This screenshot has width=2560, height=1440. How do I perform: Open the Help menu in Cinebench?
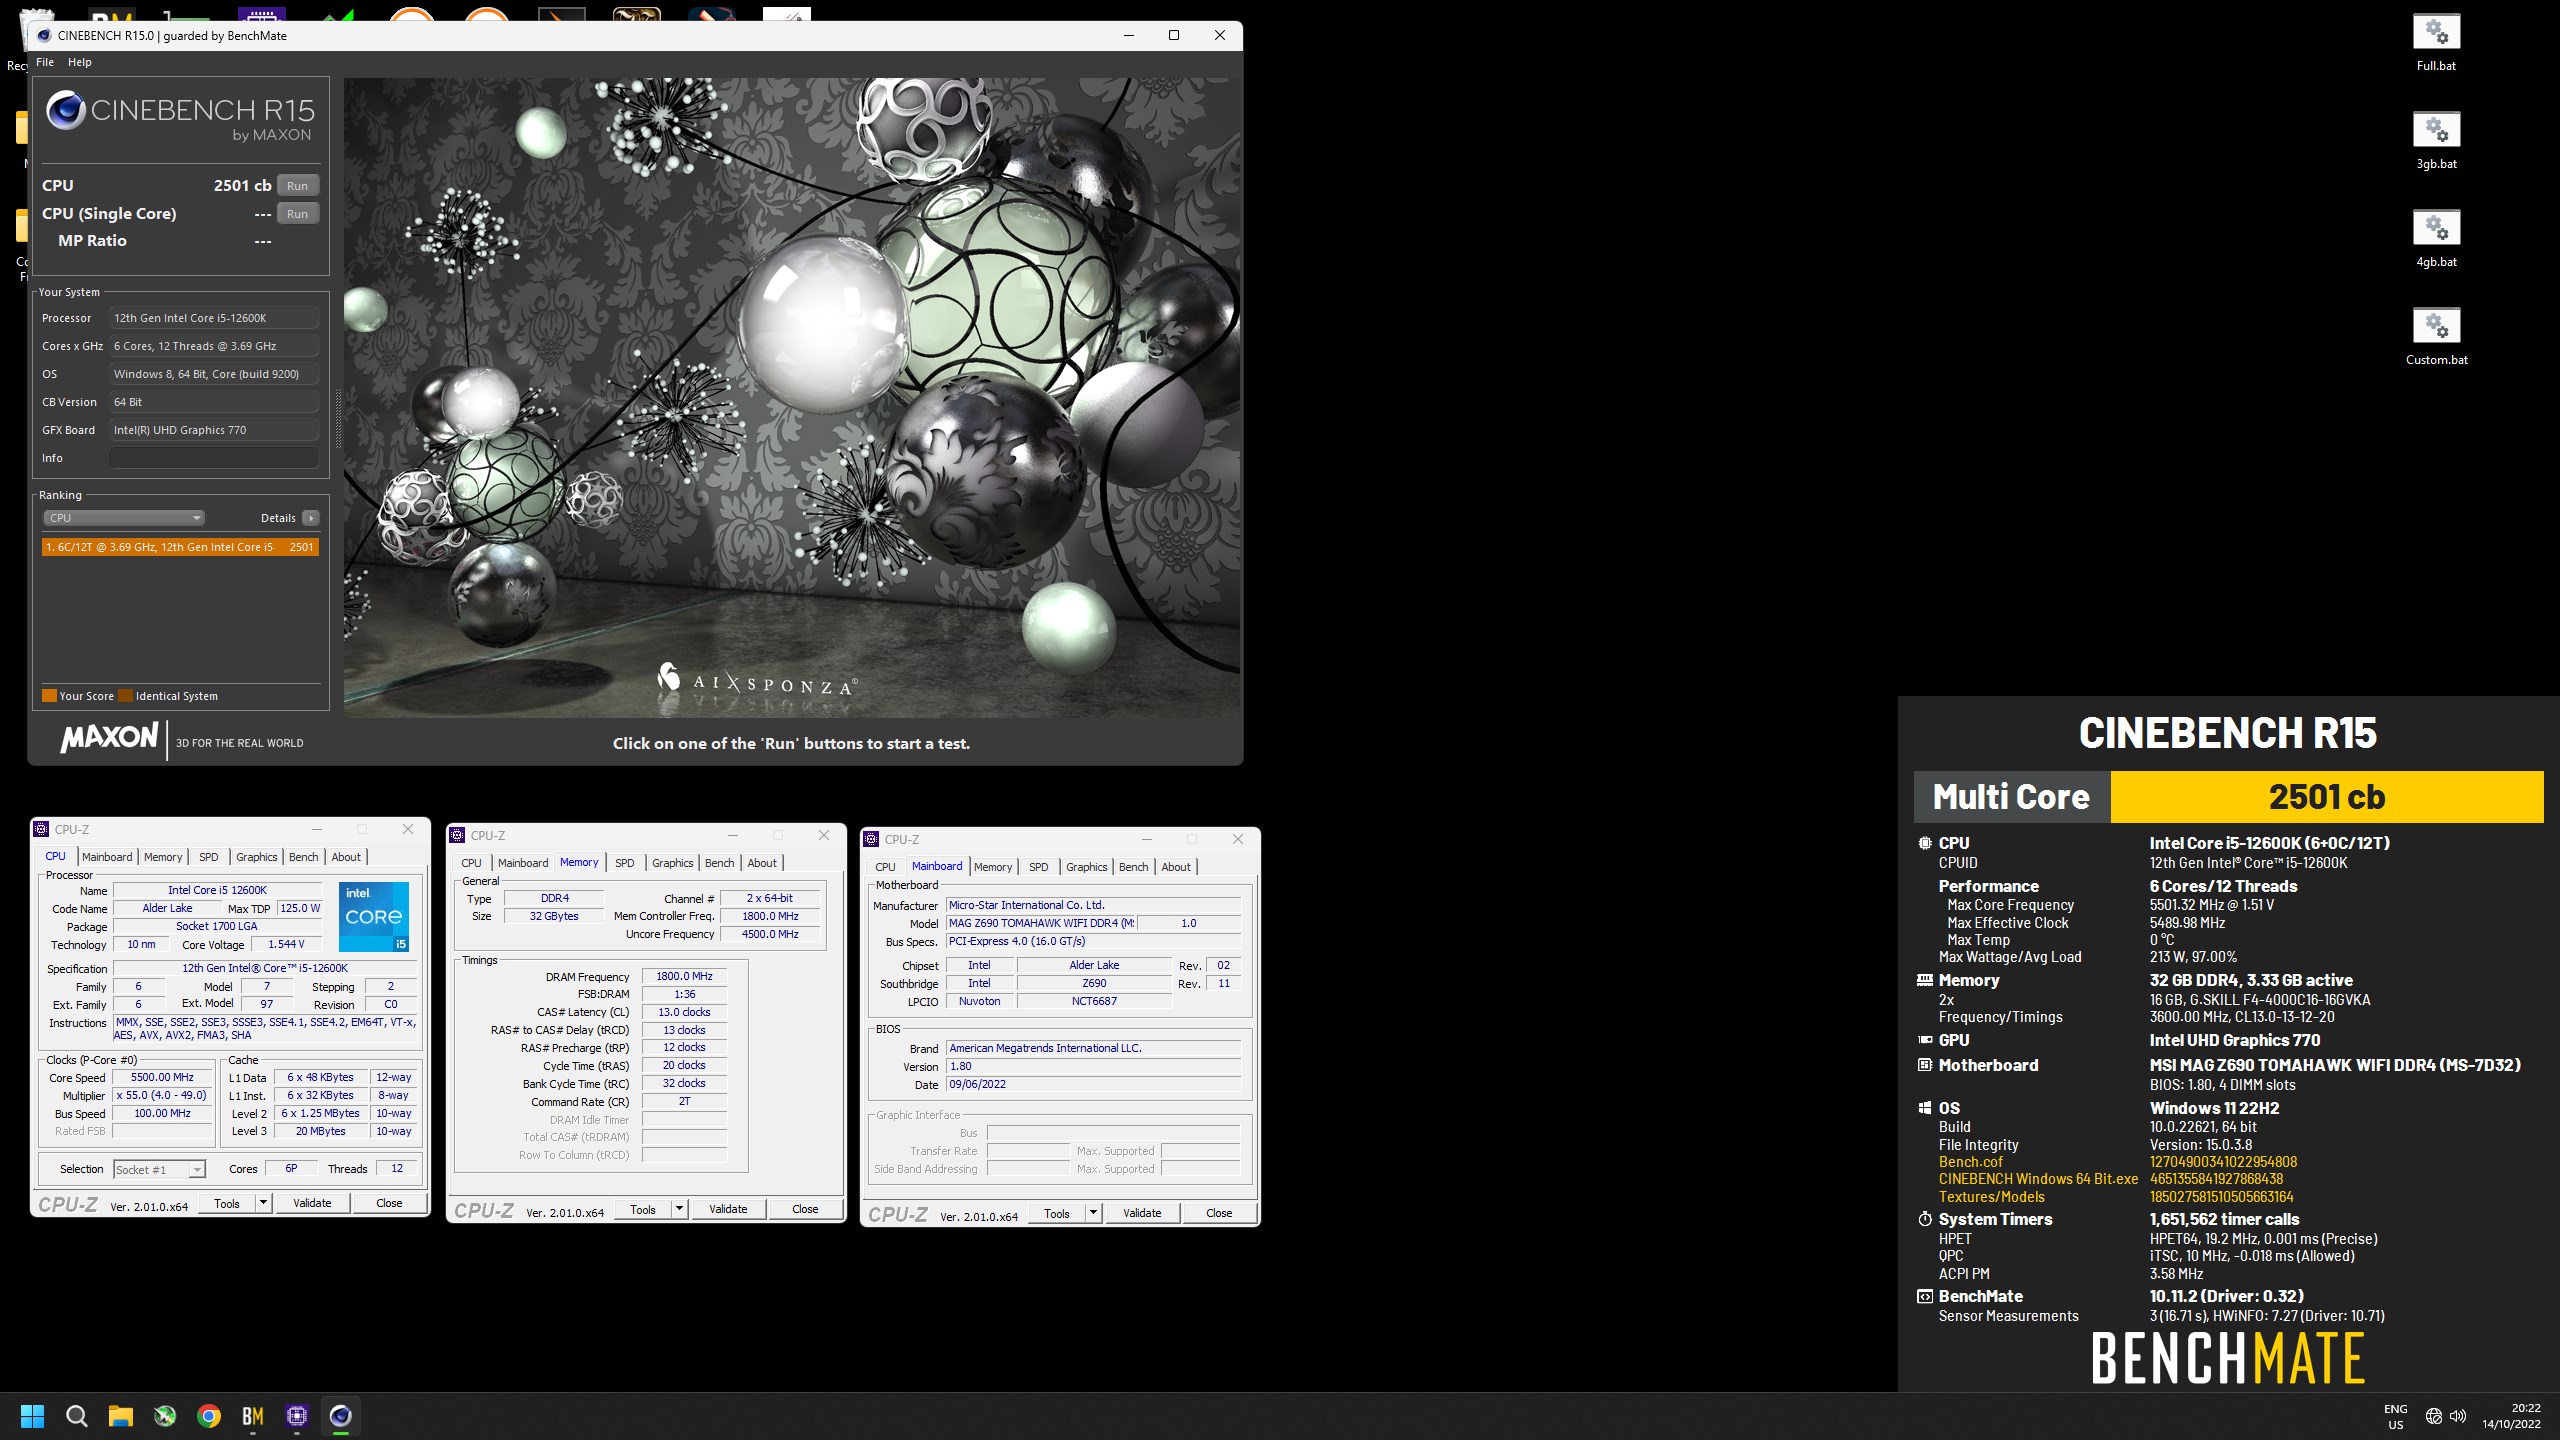pos(80,62)
